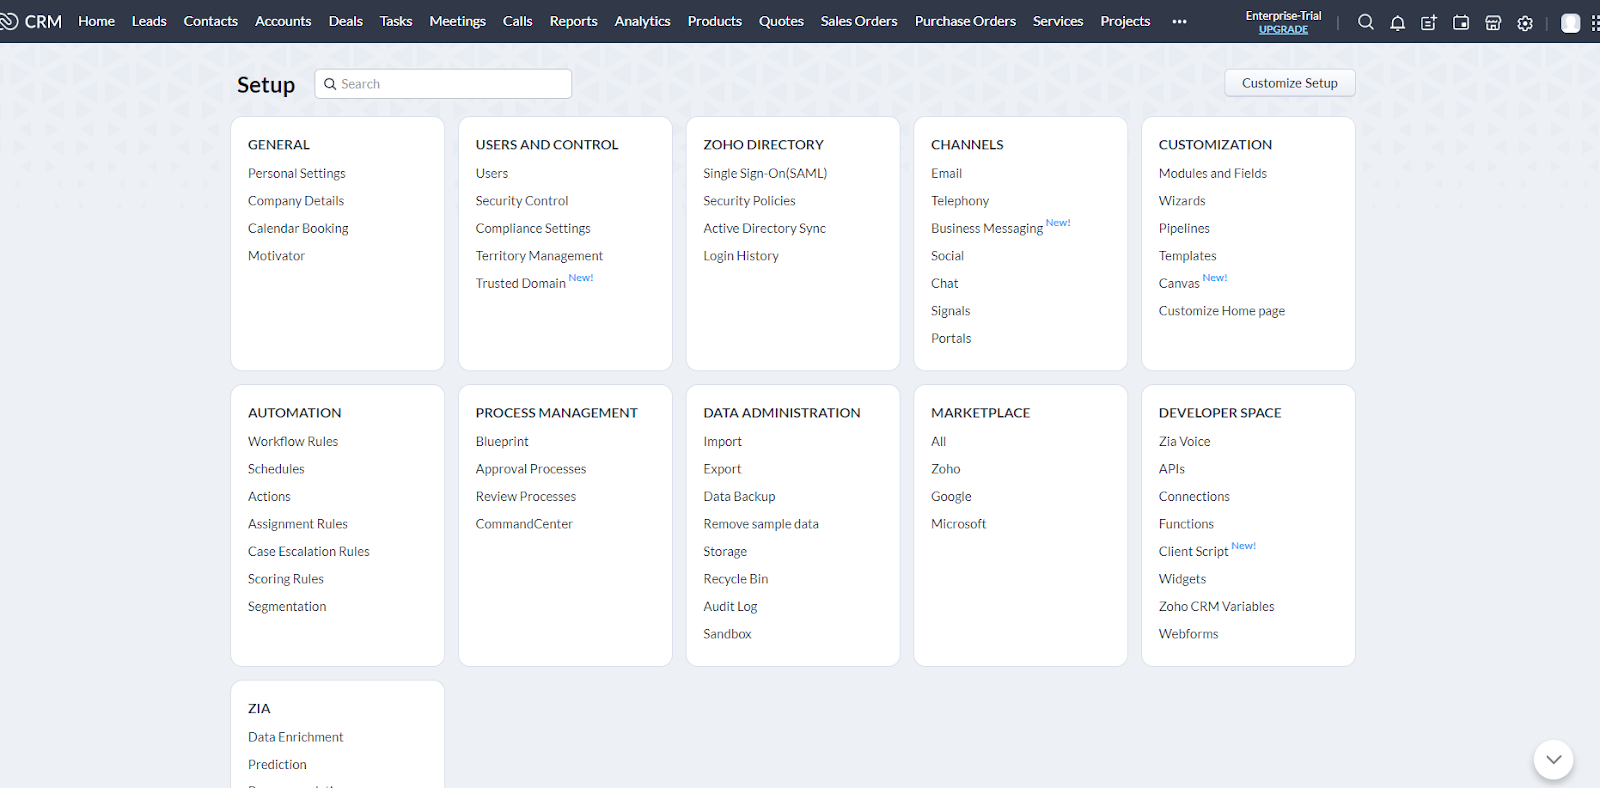1600x788 pixels.
Task: Open the global search magnifier icon
Action: (x=1365, y=22)
